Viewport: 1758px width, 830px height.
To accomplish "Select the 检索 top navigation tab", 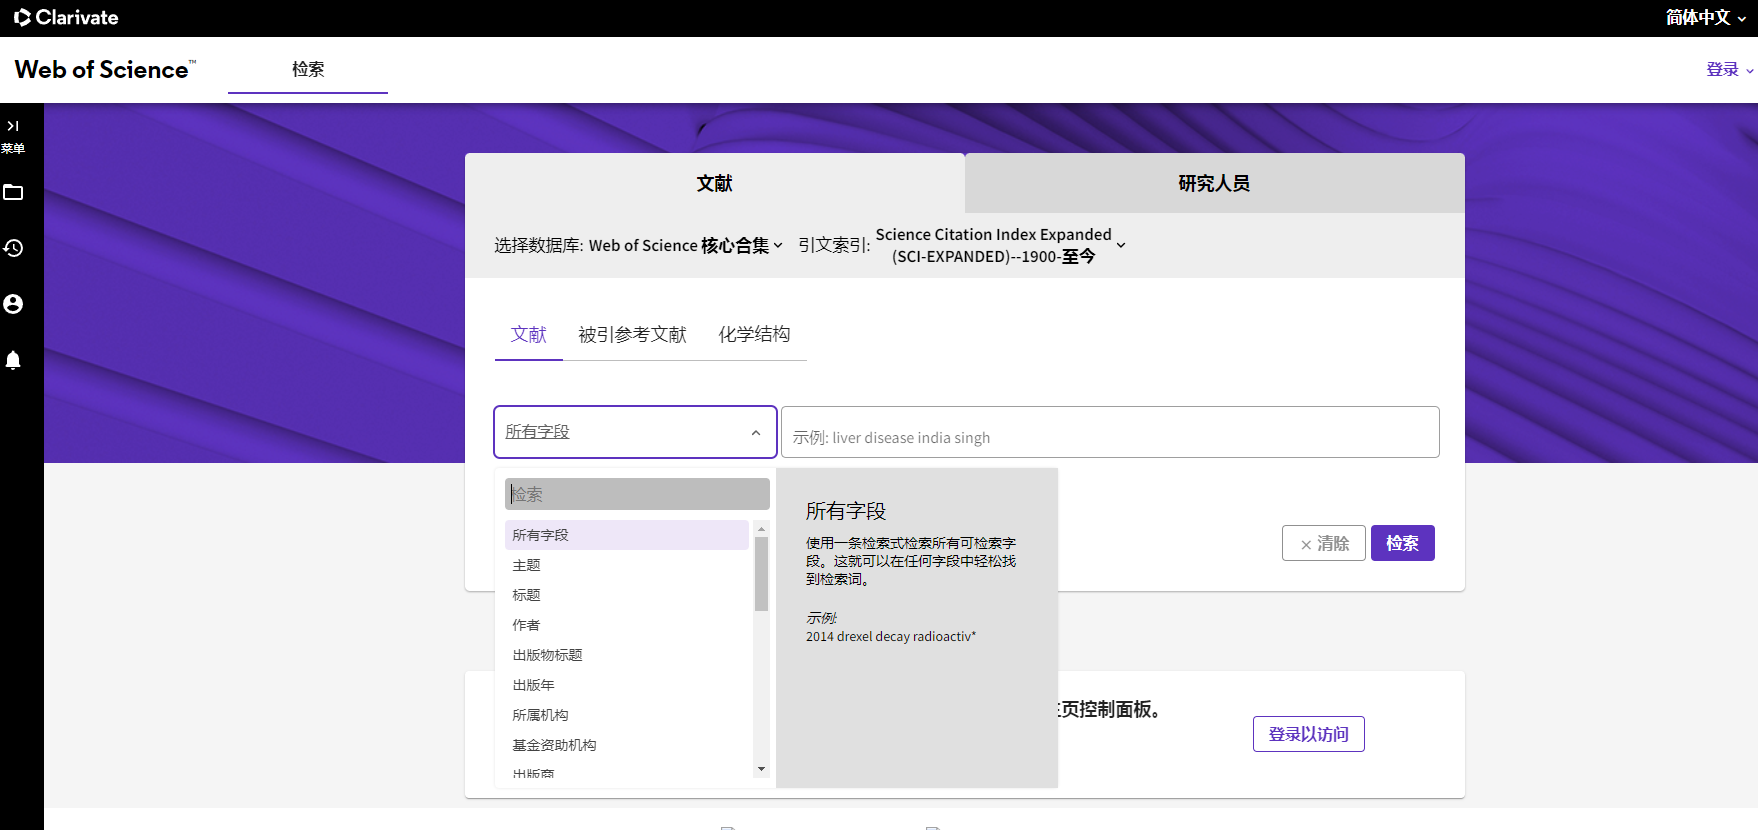I will [x=308, y=69].
